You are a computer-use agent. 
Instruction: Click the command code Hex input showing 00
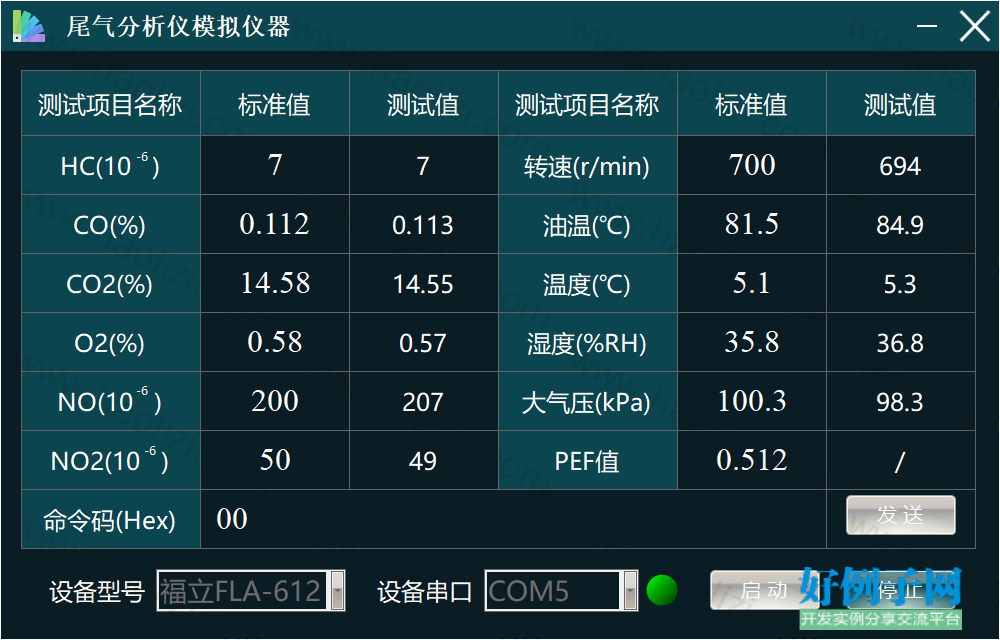pos(513,519)
